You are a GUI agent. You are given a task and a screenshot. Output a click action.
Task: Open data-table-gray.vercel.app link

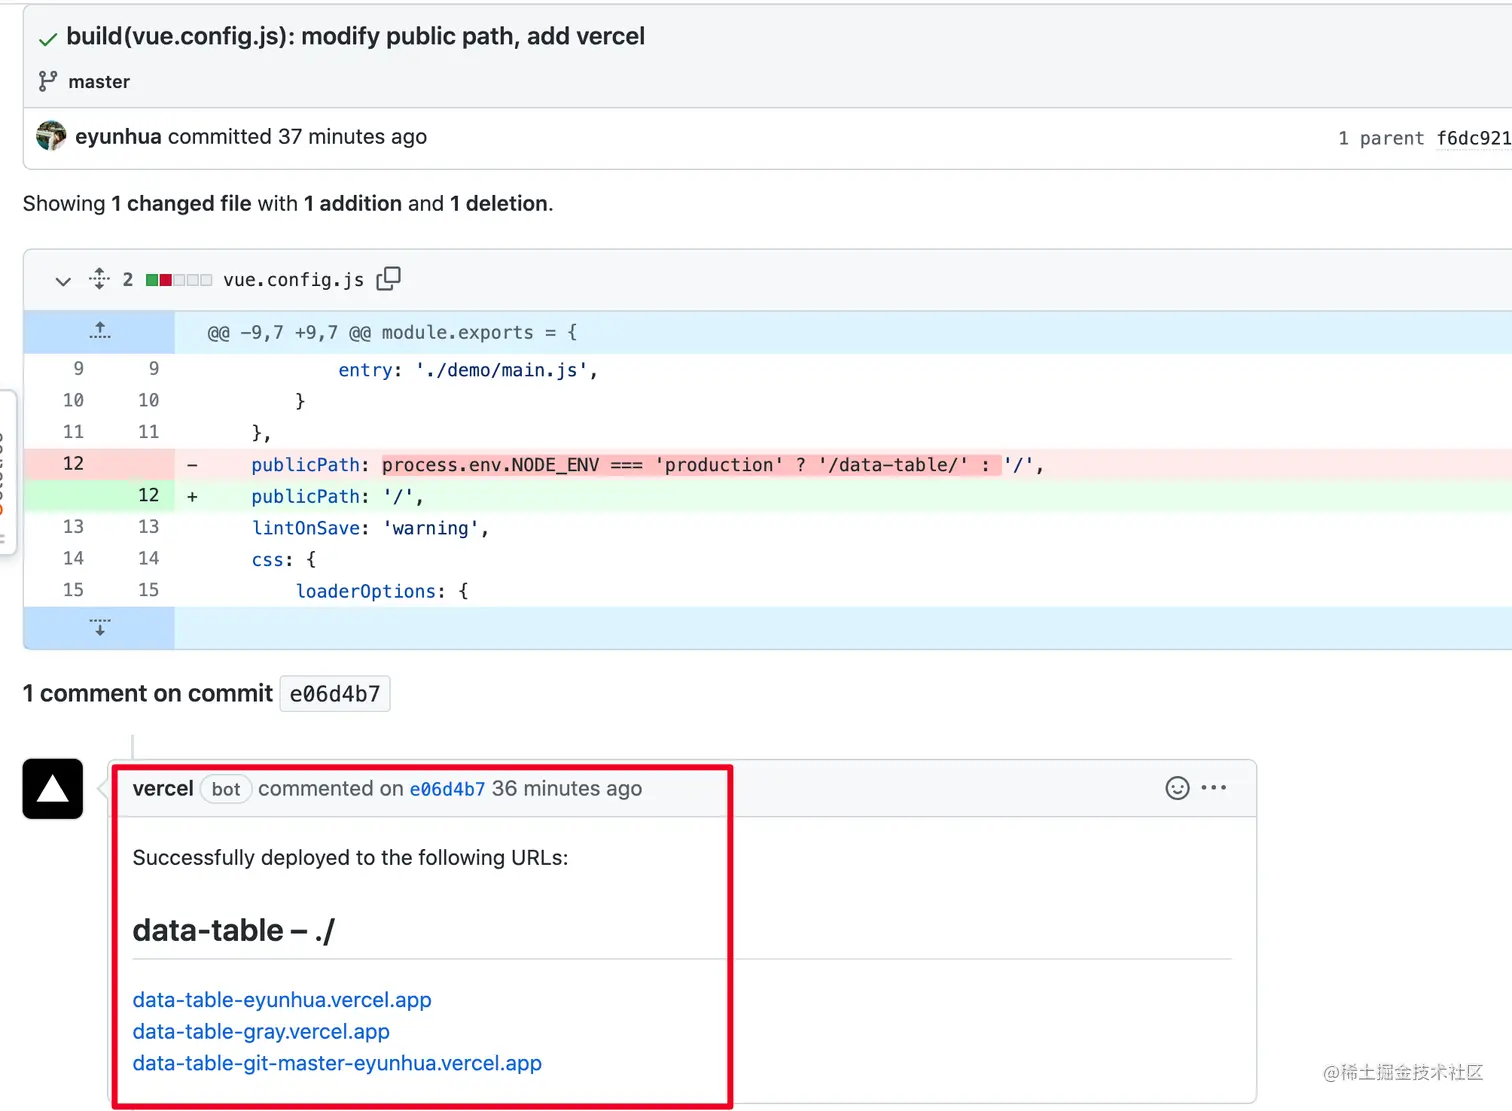coord(261,1032)
